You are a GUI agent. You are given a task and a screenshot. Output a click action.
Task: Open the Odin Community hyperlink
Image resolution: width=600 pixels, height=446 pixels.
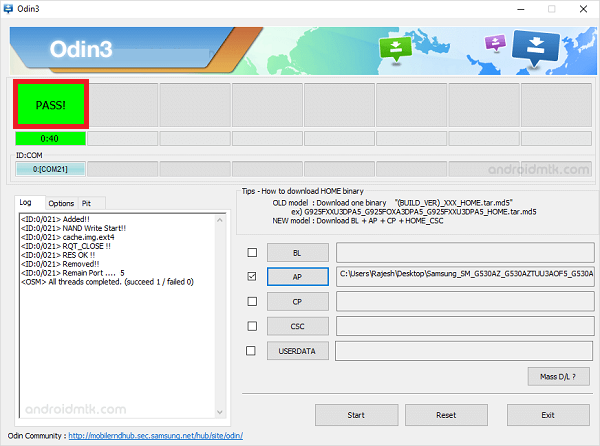[156, 436]
